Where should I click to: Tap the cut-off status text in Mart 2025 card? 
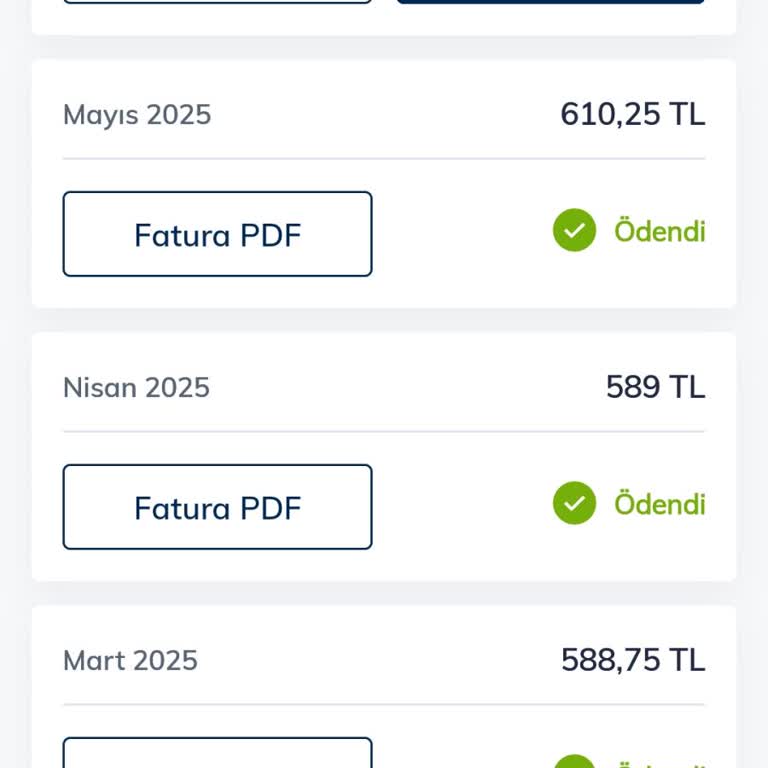pyautogui.click(x=659, y=764)
